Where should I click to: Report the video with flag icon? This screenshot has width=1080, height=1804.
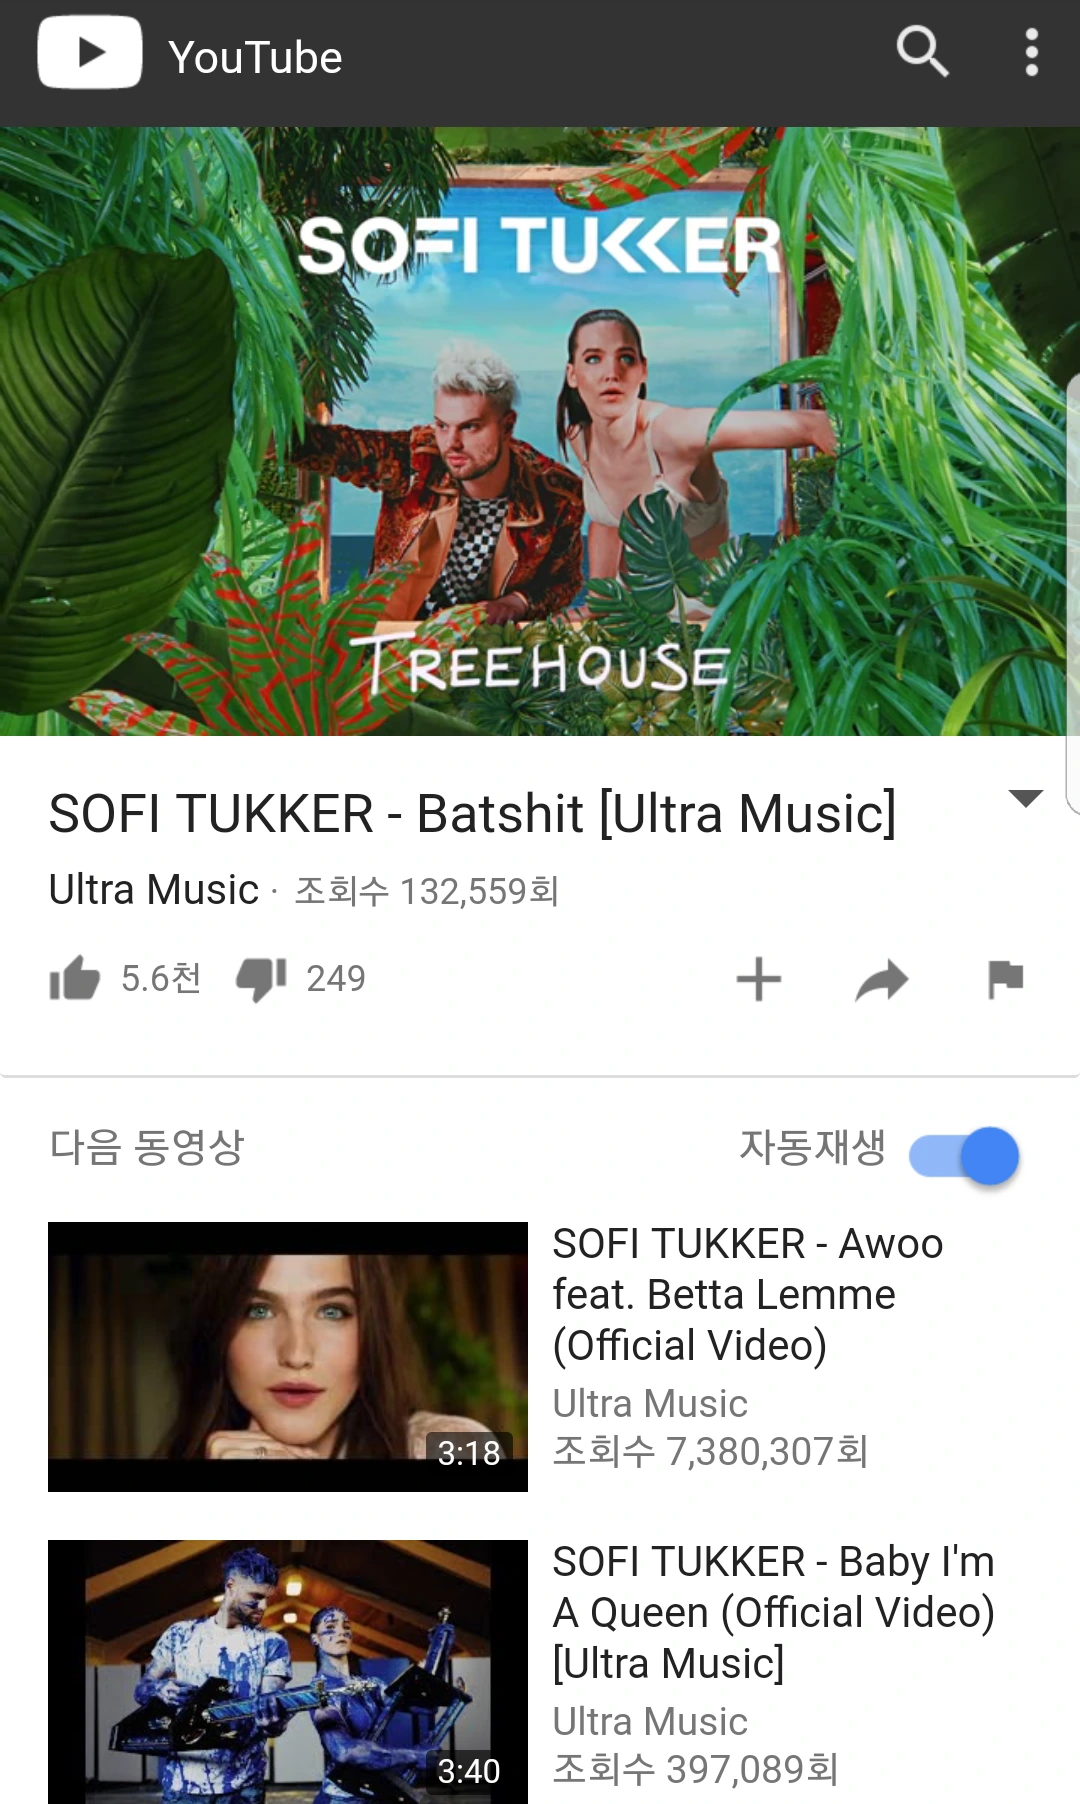tap(1005, 979)
